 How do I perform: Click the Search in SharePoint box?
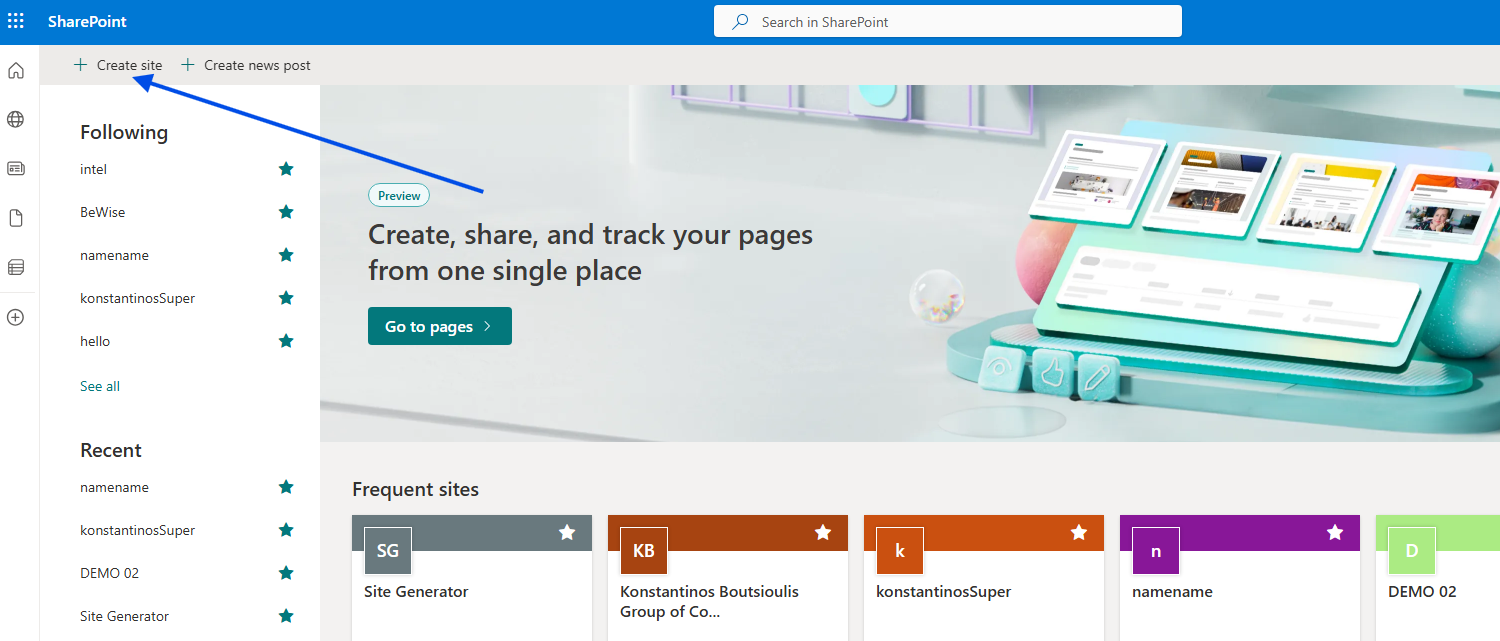[x=947, y=21]
